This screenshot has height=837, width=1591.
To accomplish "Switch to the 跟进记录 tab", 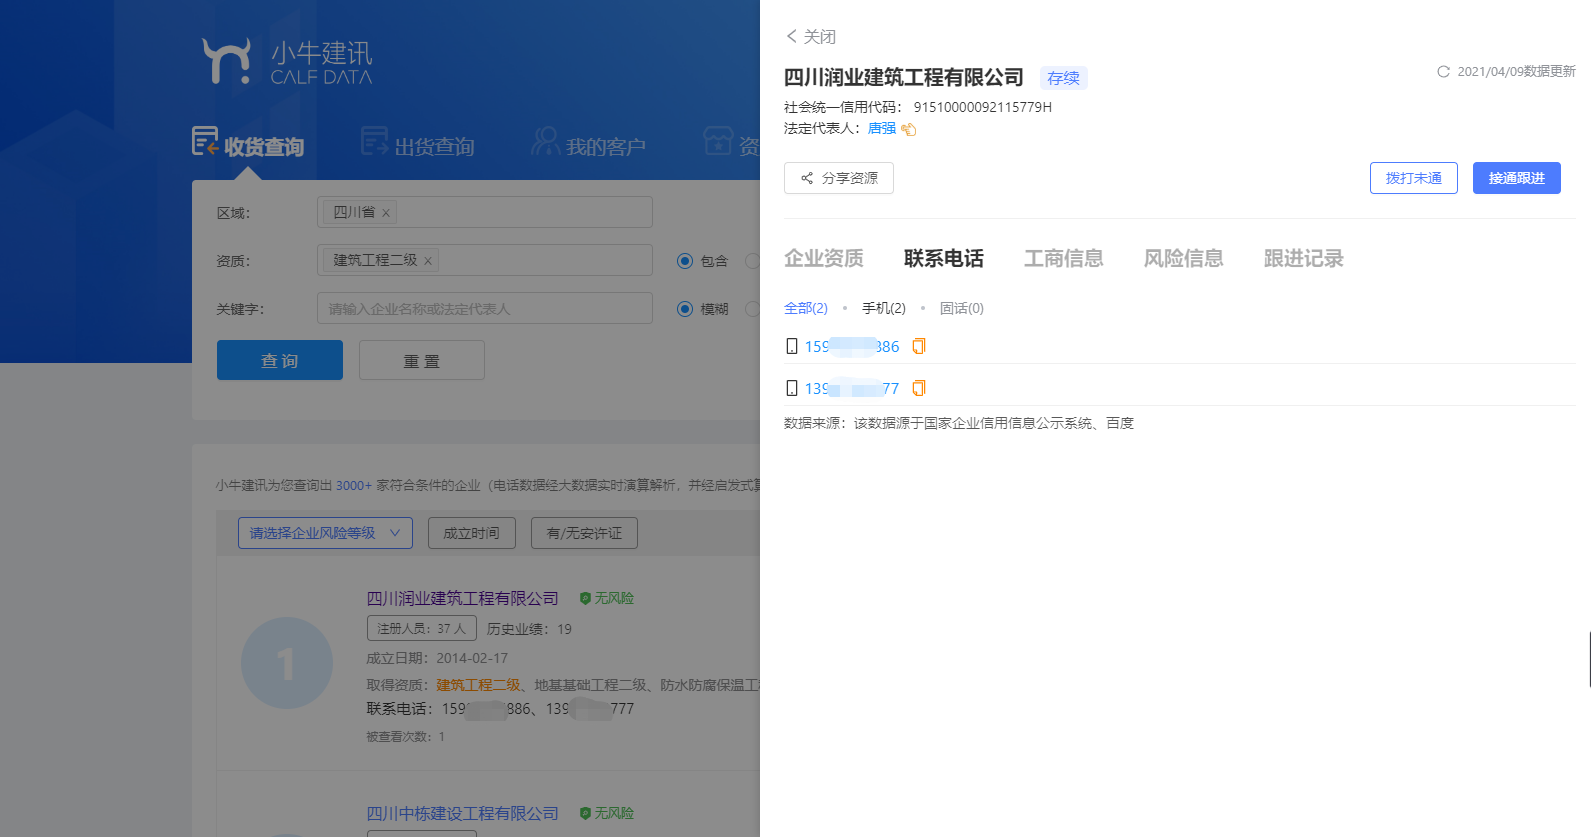I will click(x=1304, y=258).
